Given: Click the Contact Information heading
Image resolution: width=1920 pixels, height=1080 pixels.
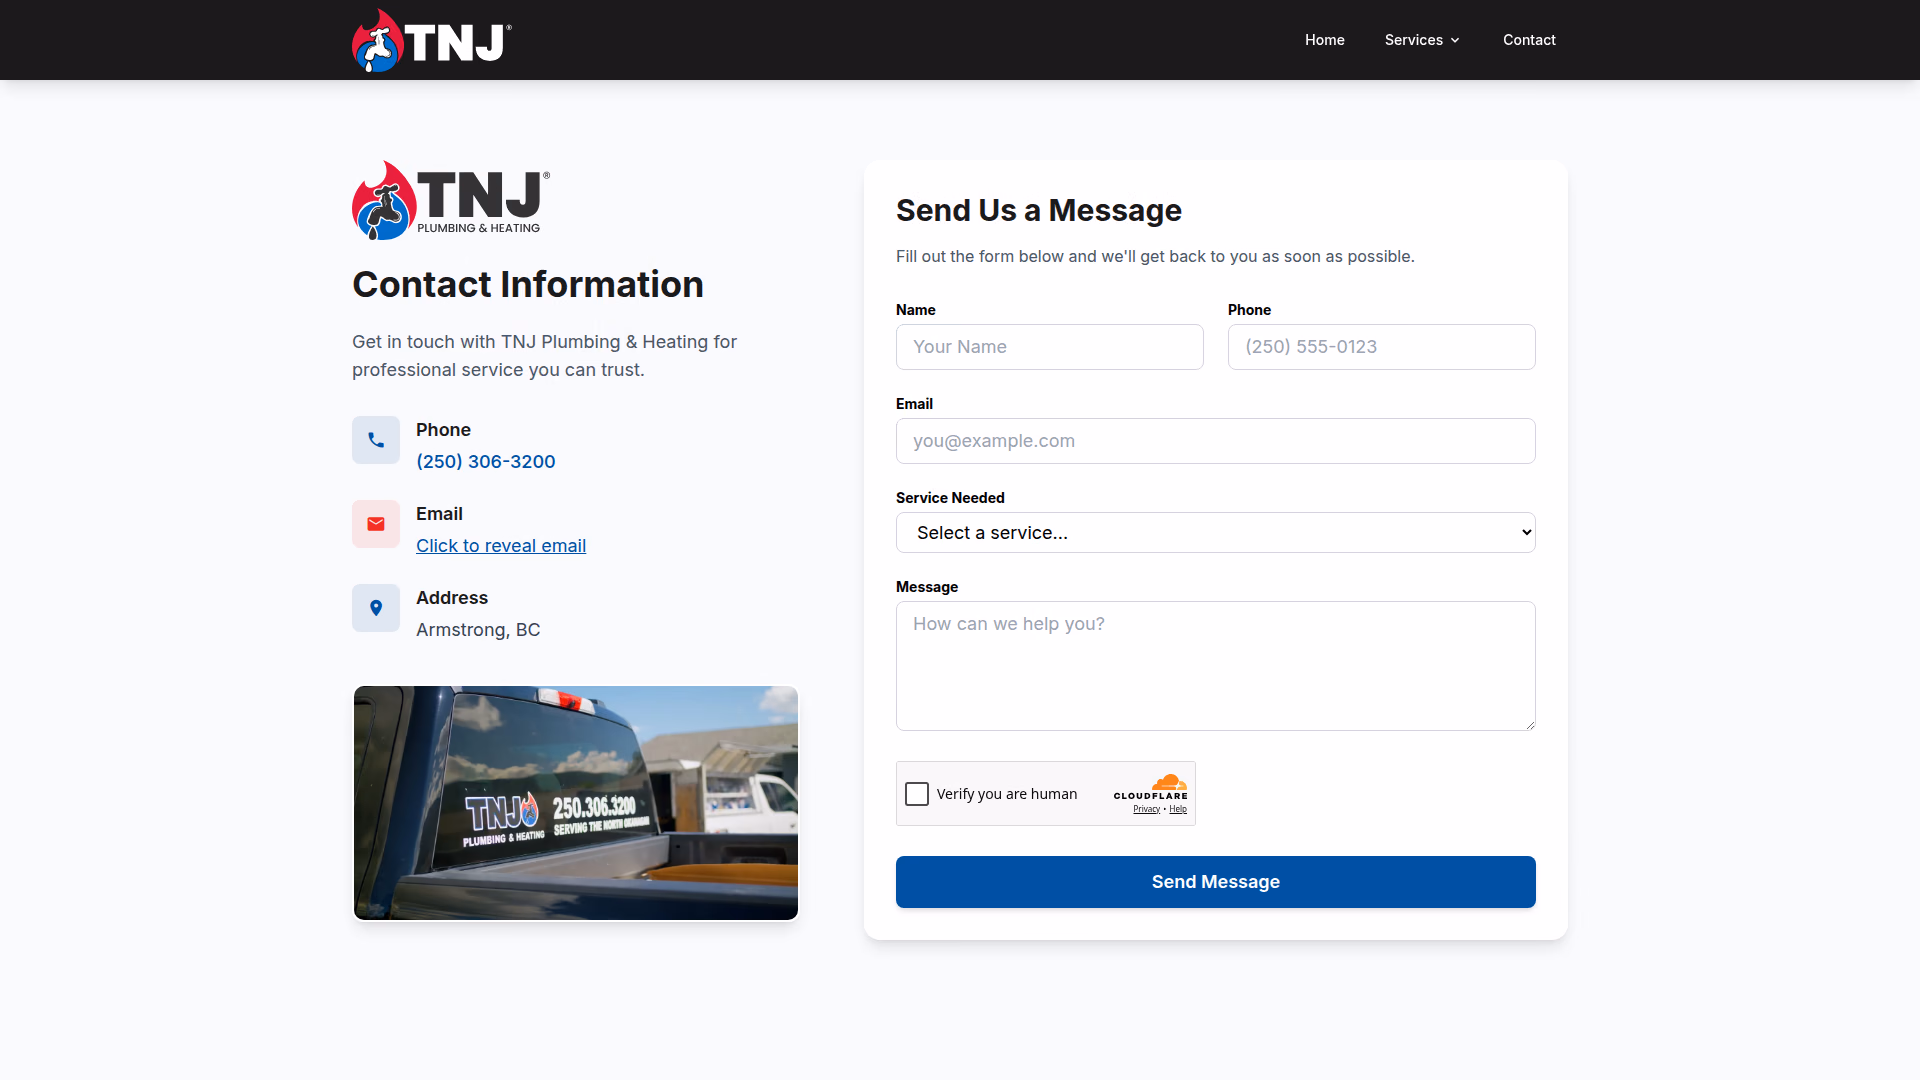Looking at the screenshot, I should click(x=528, y=284).
